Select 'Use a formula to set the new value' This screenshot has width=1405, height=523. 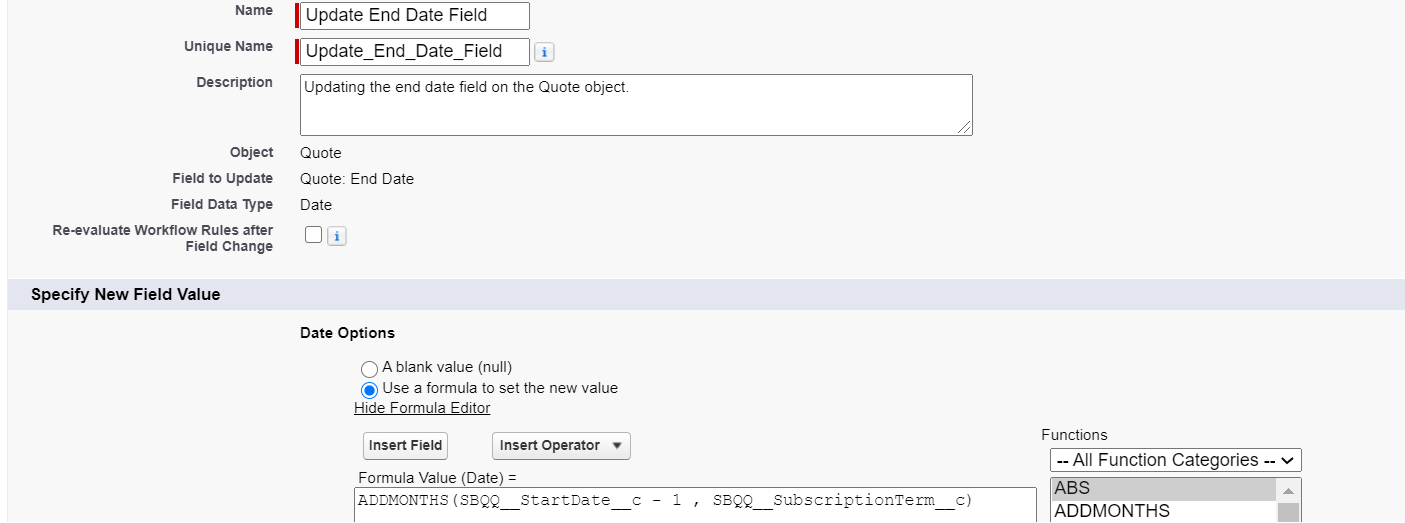click(x=369, y=389)
